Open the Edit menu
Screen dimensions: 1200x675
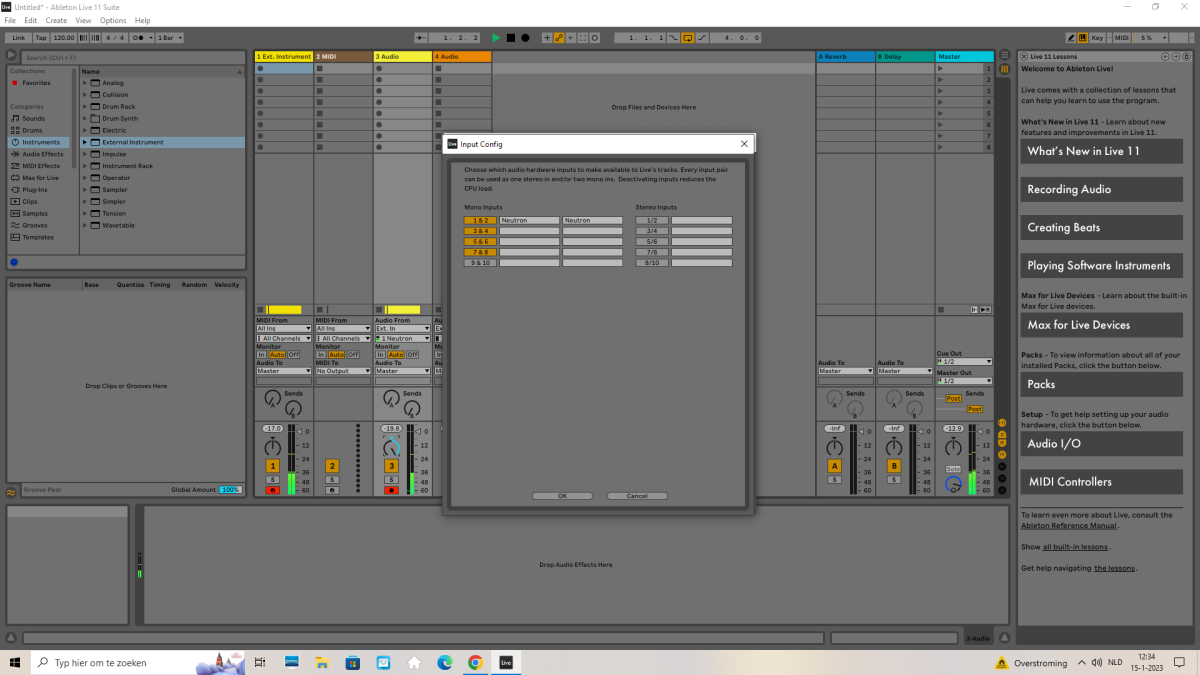tap(31, 20)
